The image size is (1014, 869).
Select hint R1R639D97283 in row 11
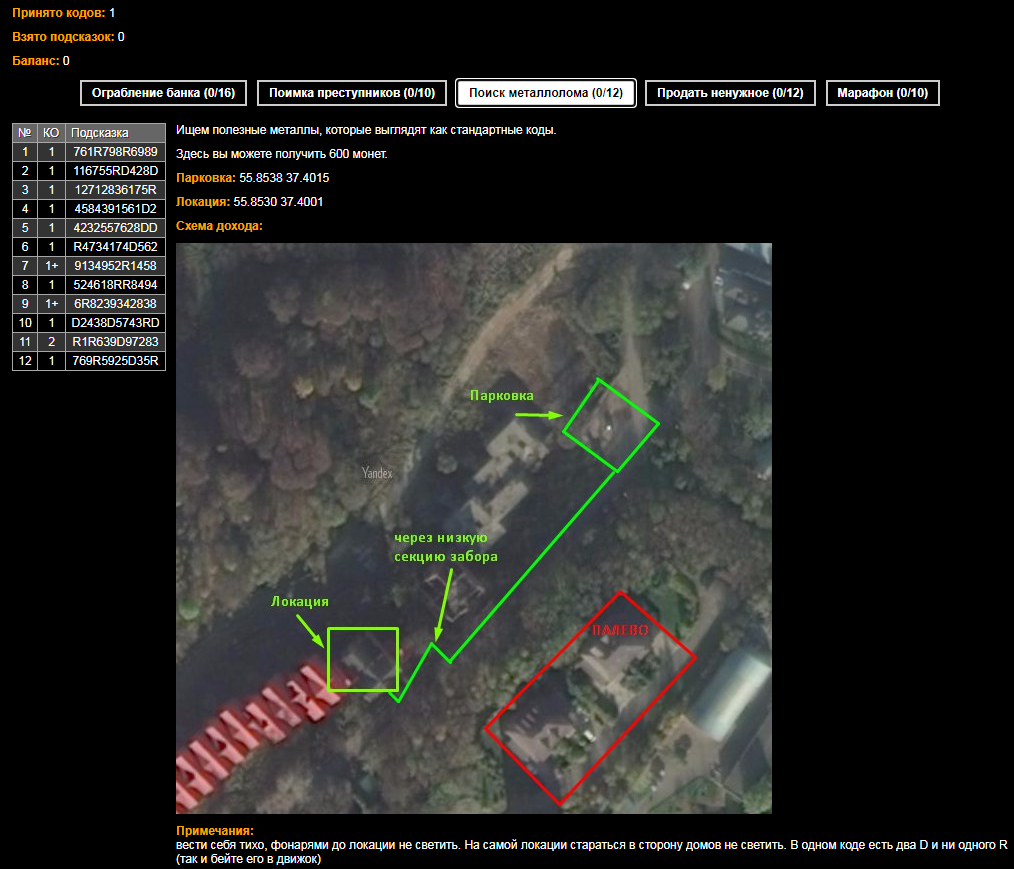pos(116,341)
